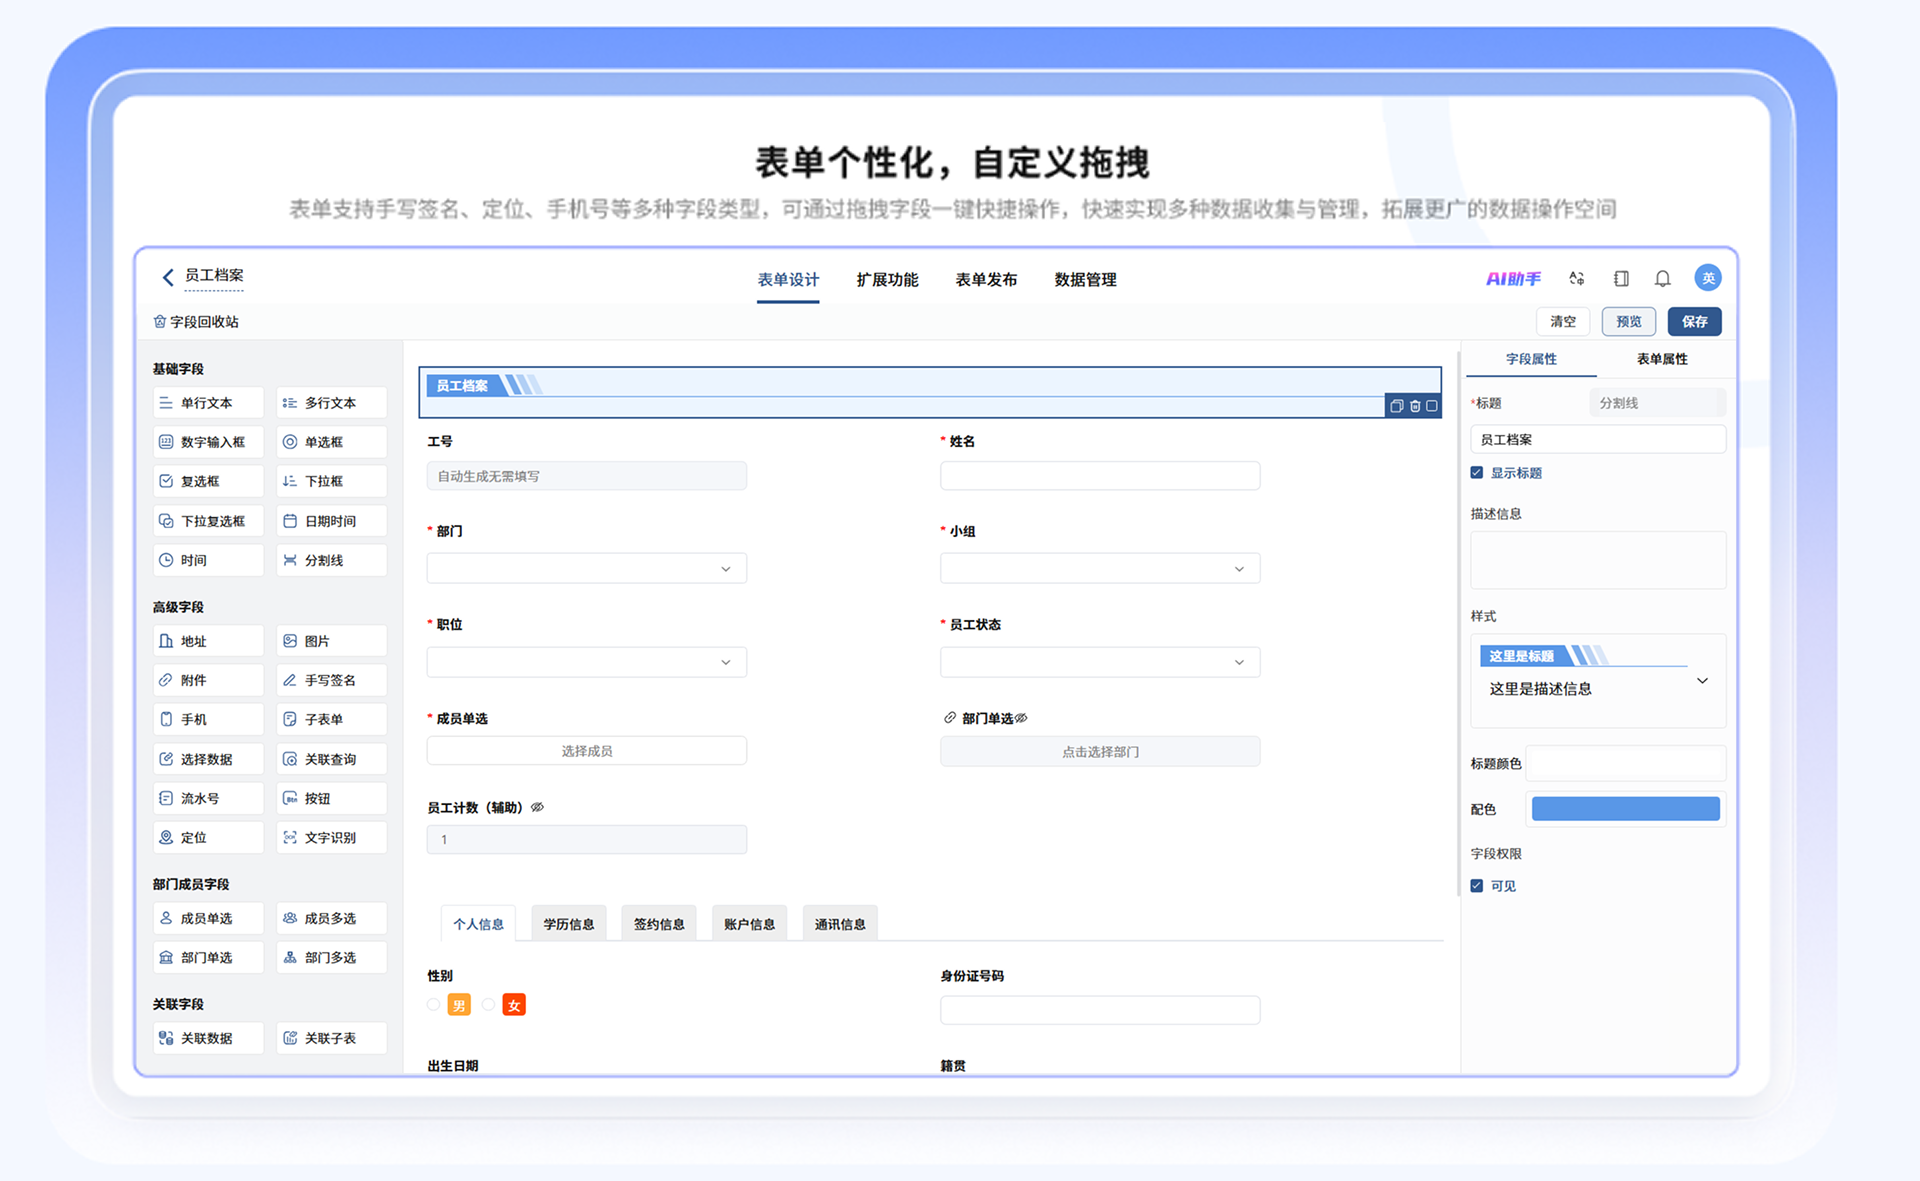Select the 单选框 field
The height and width of the screenshot is (1181, 1920).
[x=331, y=442]
